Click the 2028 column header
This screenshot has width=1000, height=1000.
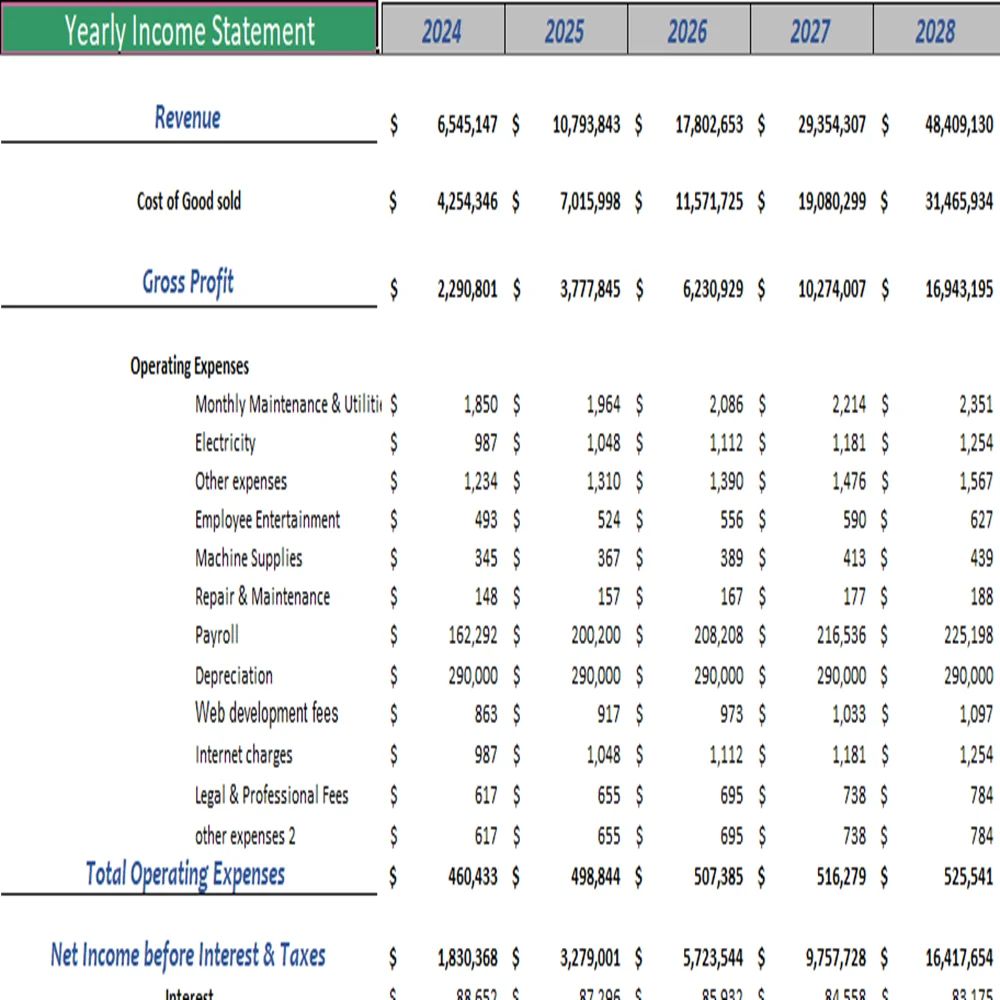tap(933, 30)
